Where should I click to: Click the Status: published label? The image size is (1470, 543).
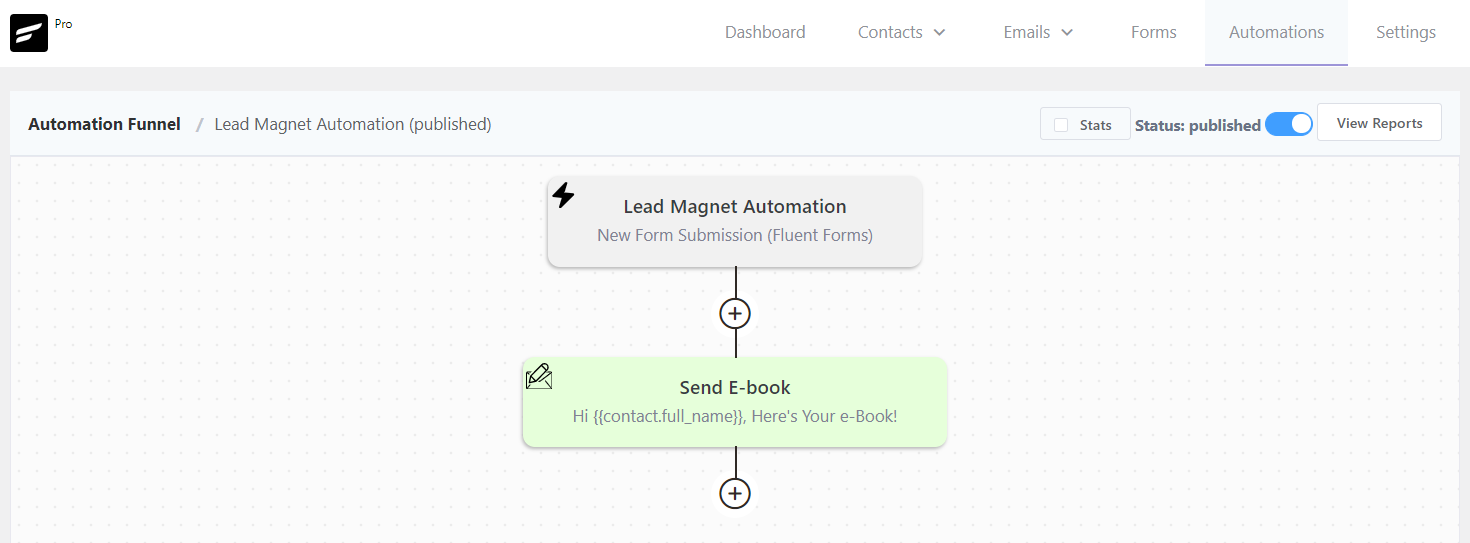click(1197, 125)
